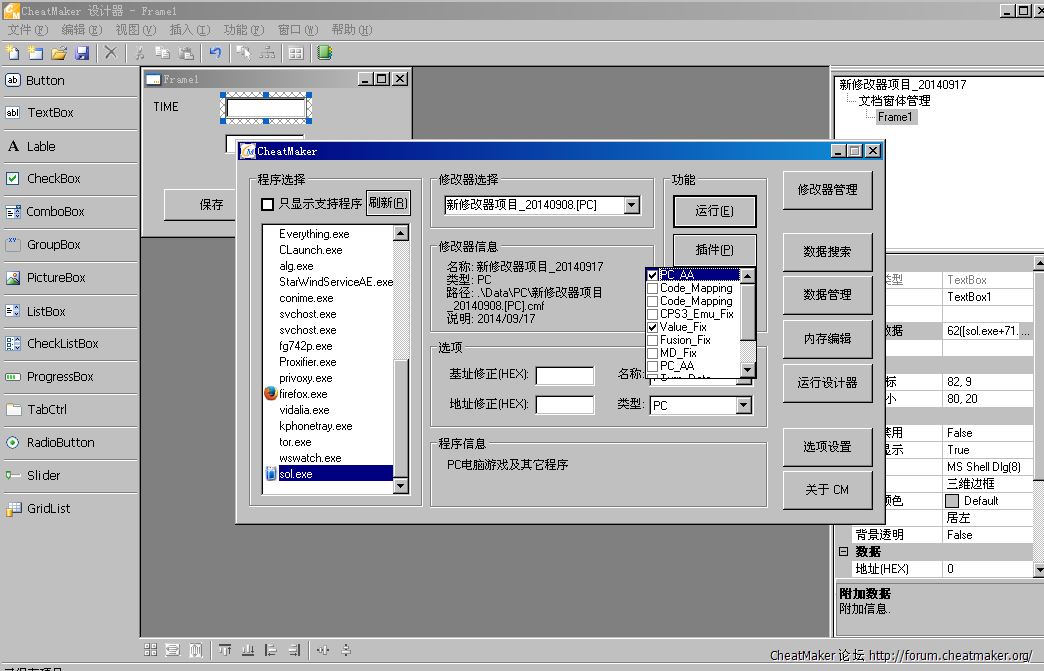Click the Open folder toolbar icon
This screenshot has width=1044, height=671.
[x=59, y=53]
